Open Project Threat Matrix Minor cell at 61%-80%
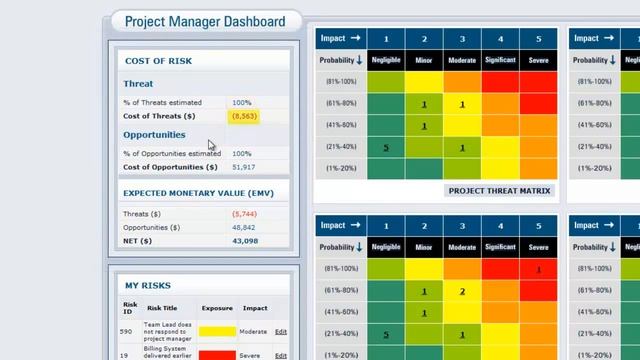 click(x=424, y=104)
